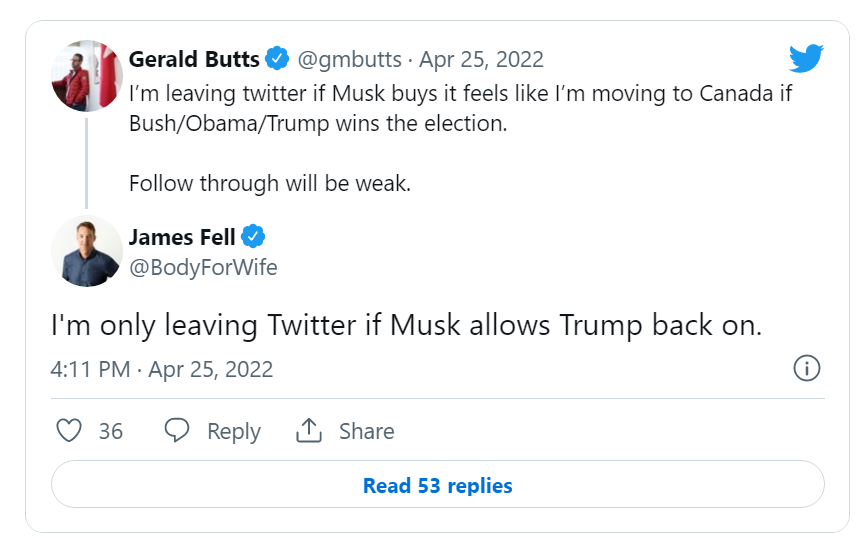Open James Fell's profile picture
This screenshot has width=862, height=538.
pyautogui.click(x=87, y=252)
